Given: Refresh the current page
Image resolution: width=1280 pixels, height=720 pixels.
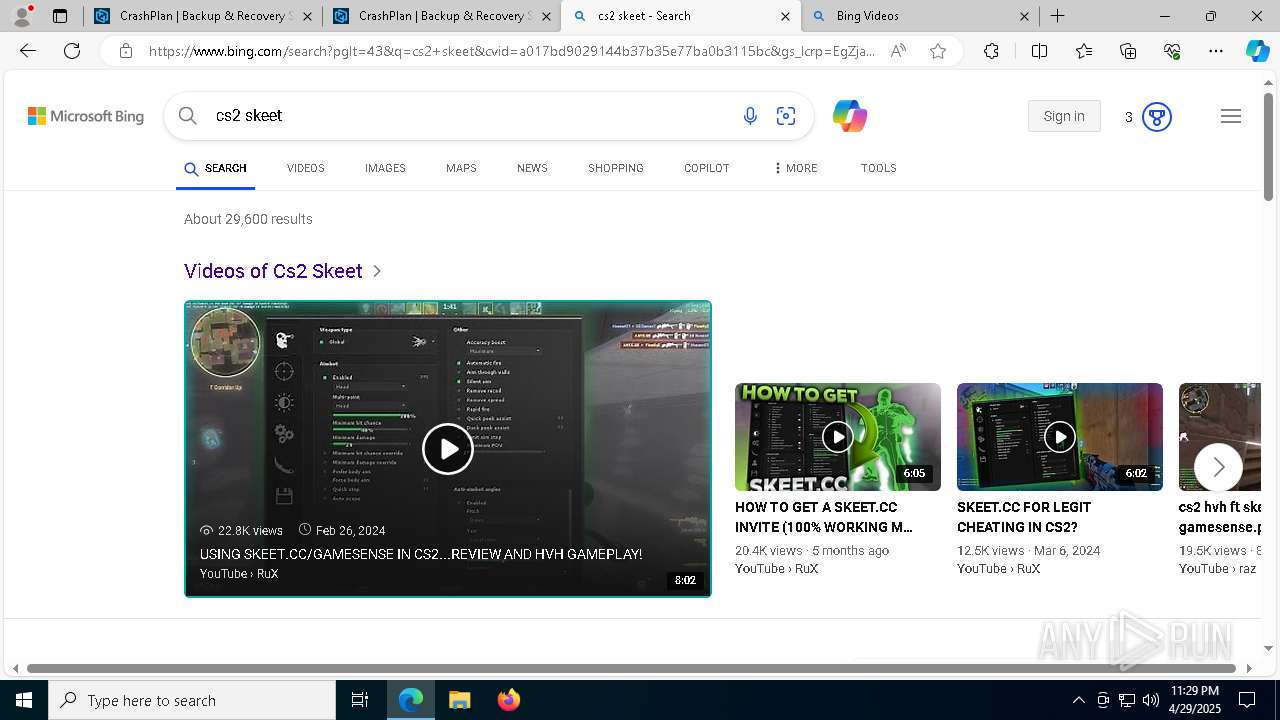Looking at the screenshot, I should click(72, 51).
